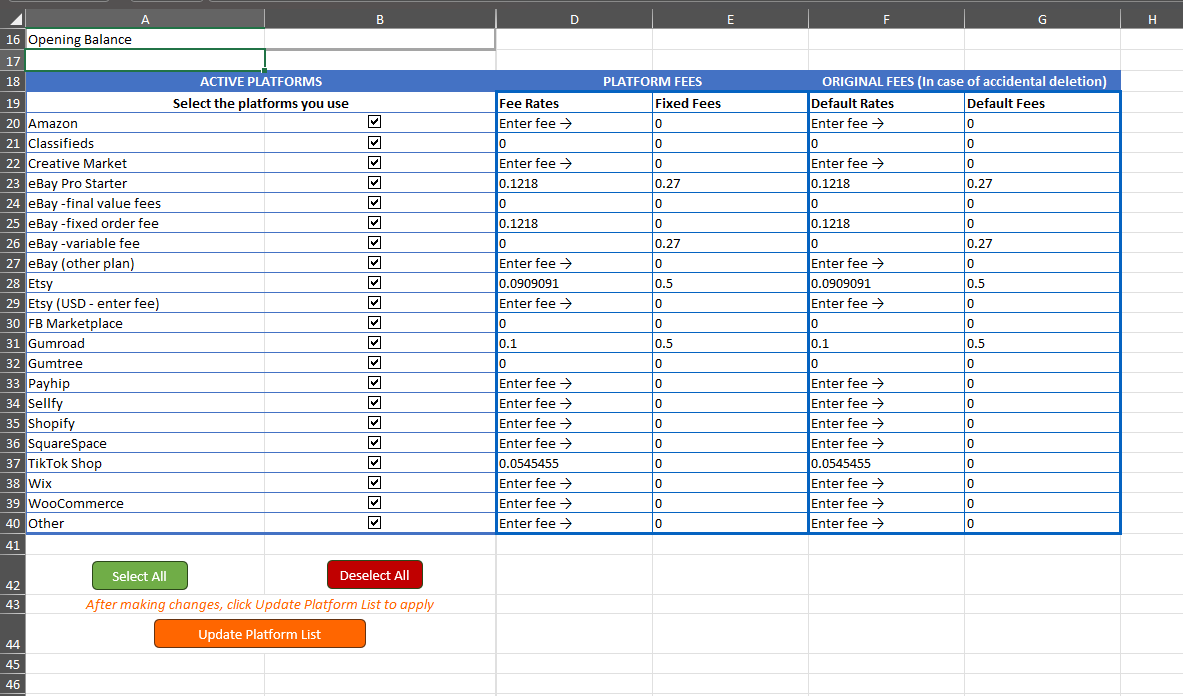Select column F header
The height and width of the screenshot is (696, 1183).
pyautogui.click(x=886, y=19)
